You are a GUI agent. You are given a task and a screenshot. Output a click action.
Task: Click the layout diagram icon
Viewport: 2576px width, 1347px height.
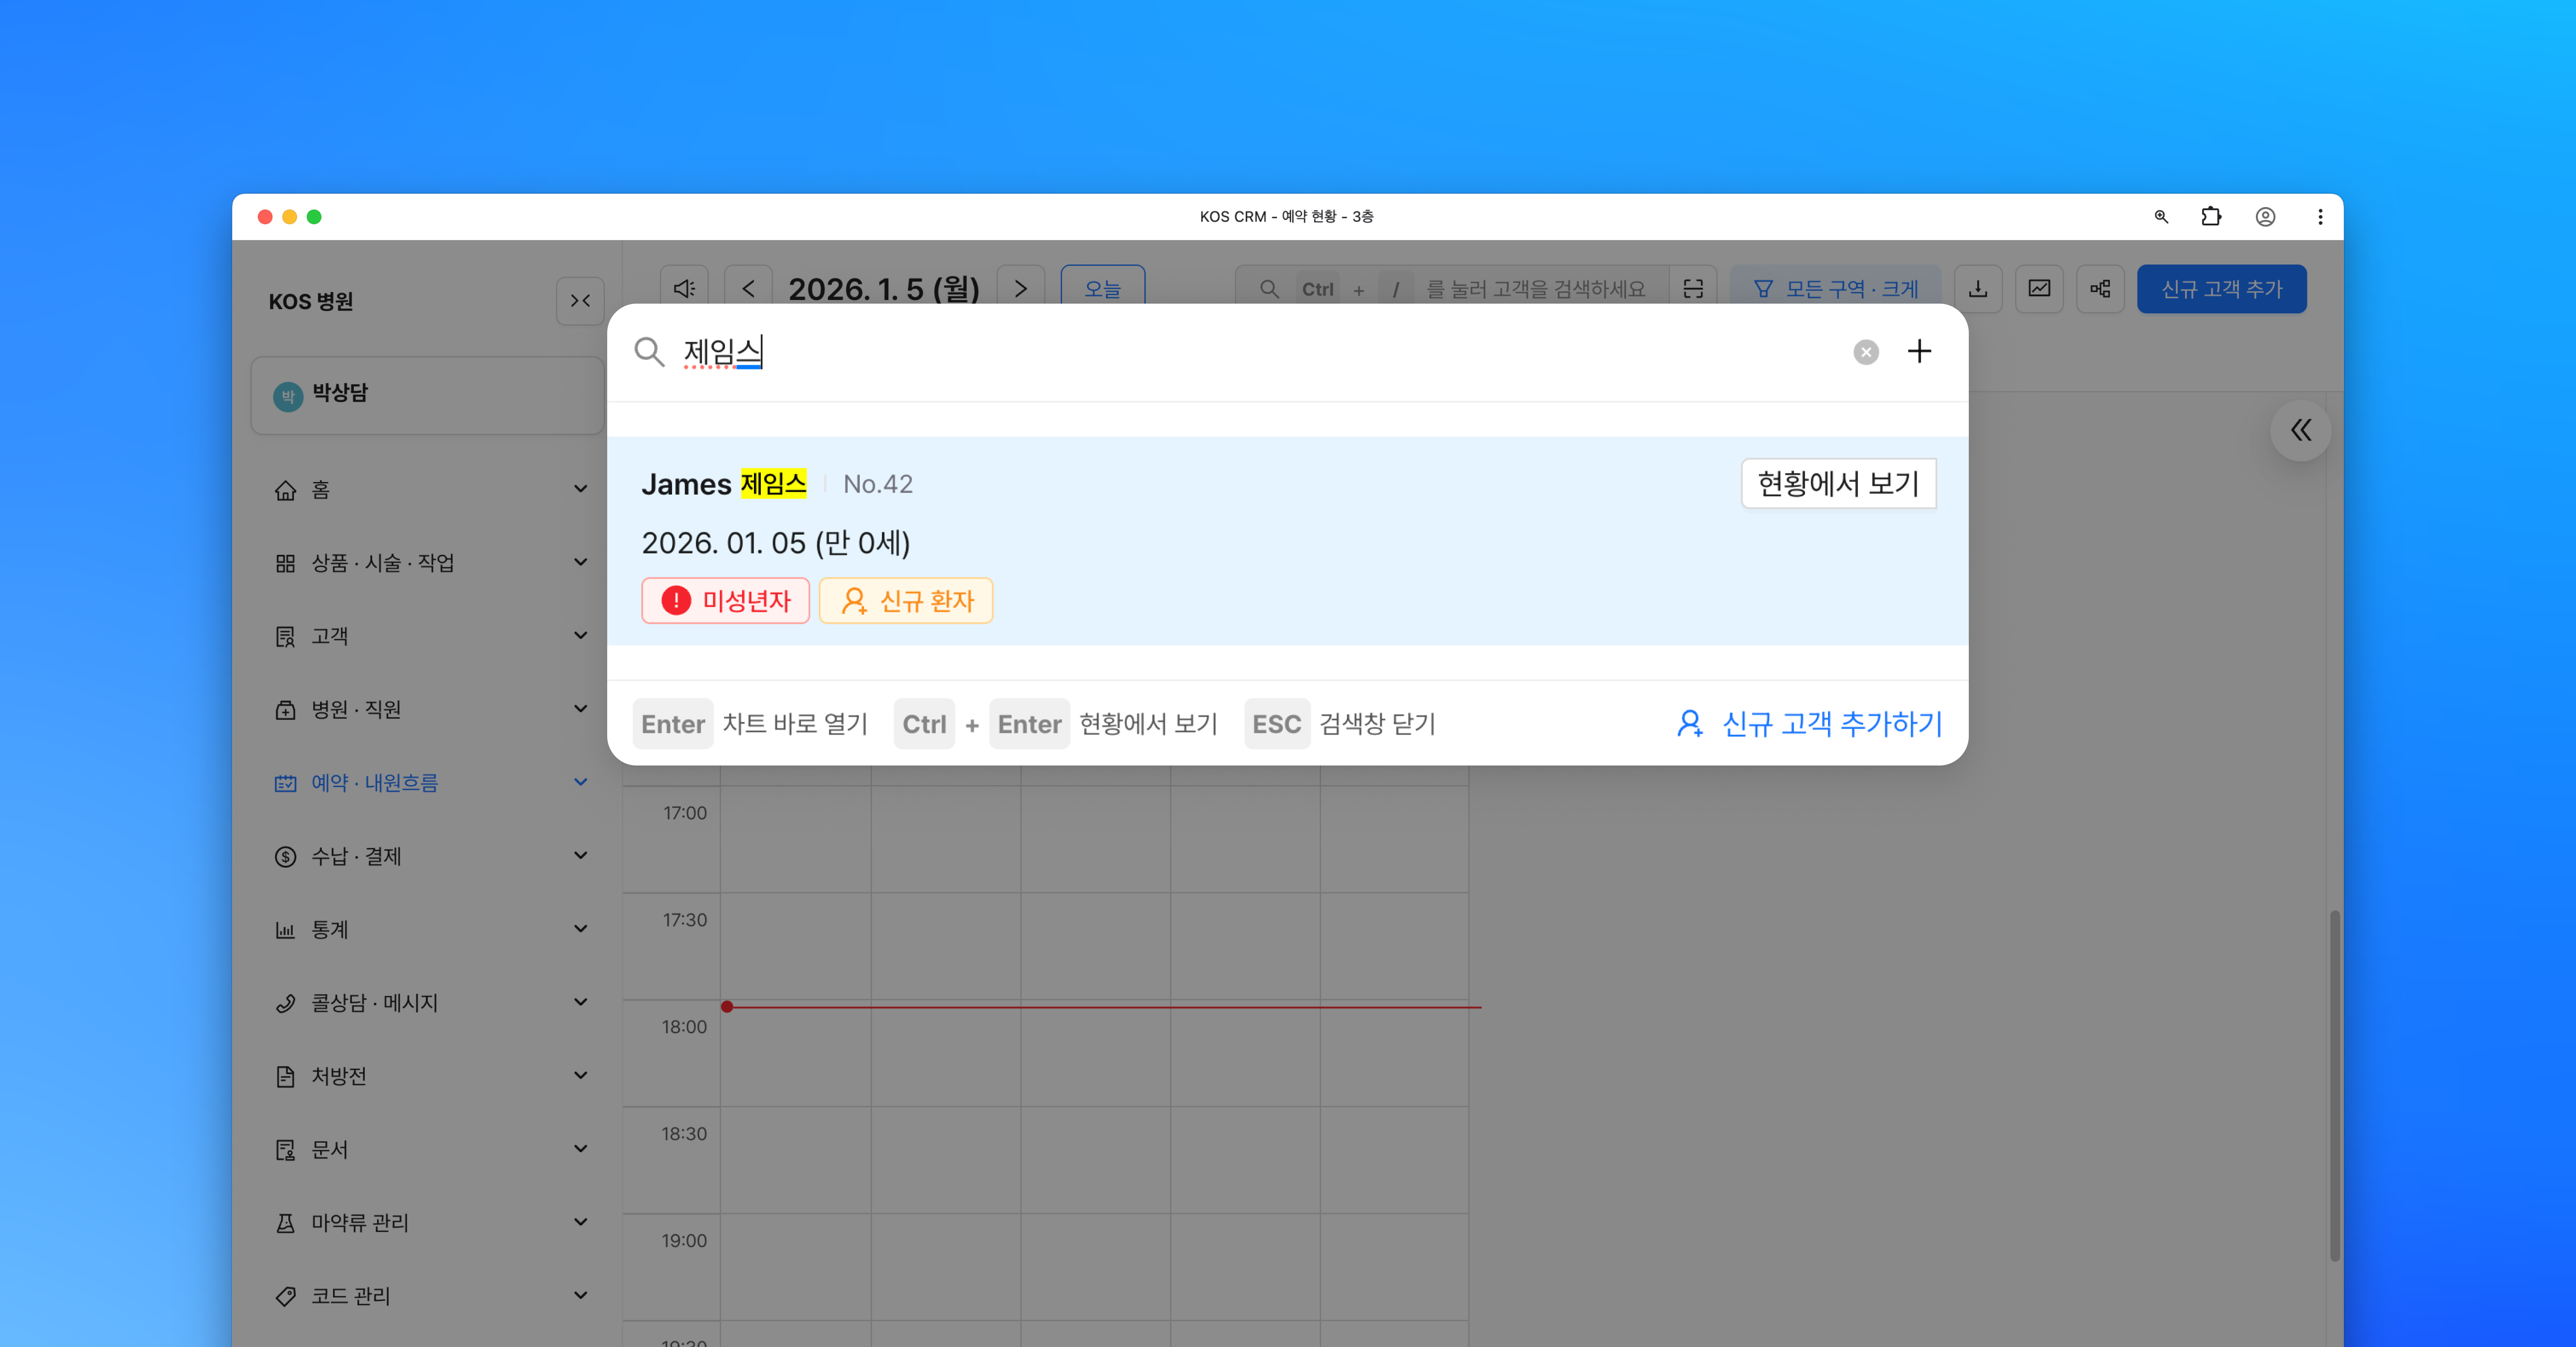click(x=2100, y=289)
